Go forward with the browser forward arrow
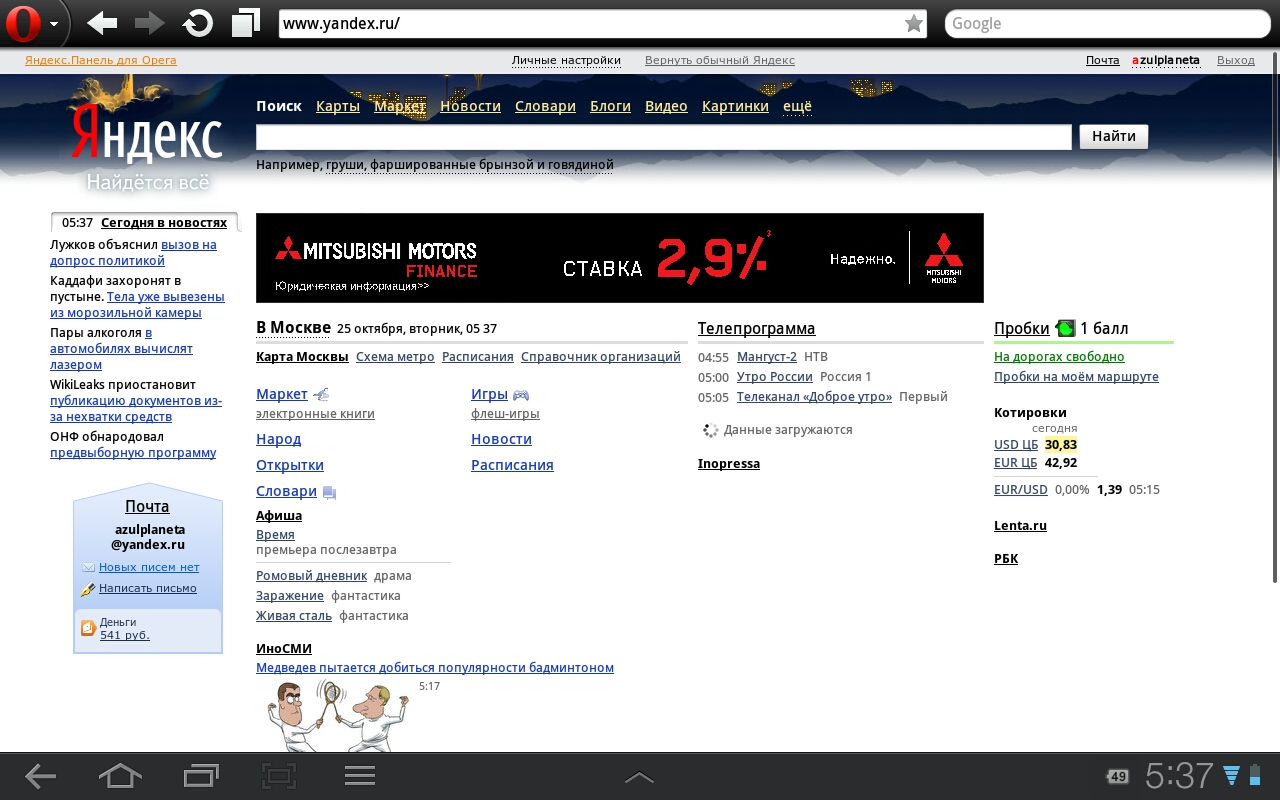Viewport: 1280px width, 800px height. [149, 23]
